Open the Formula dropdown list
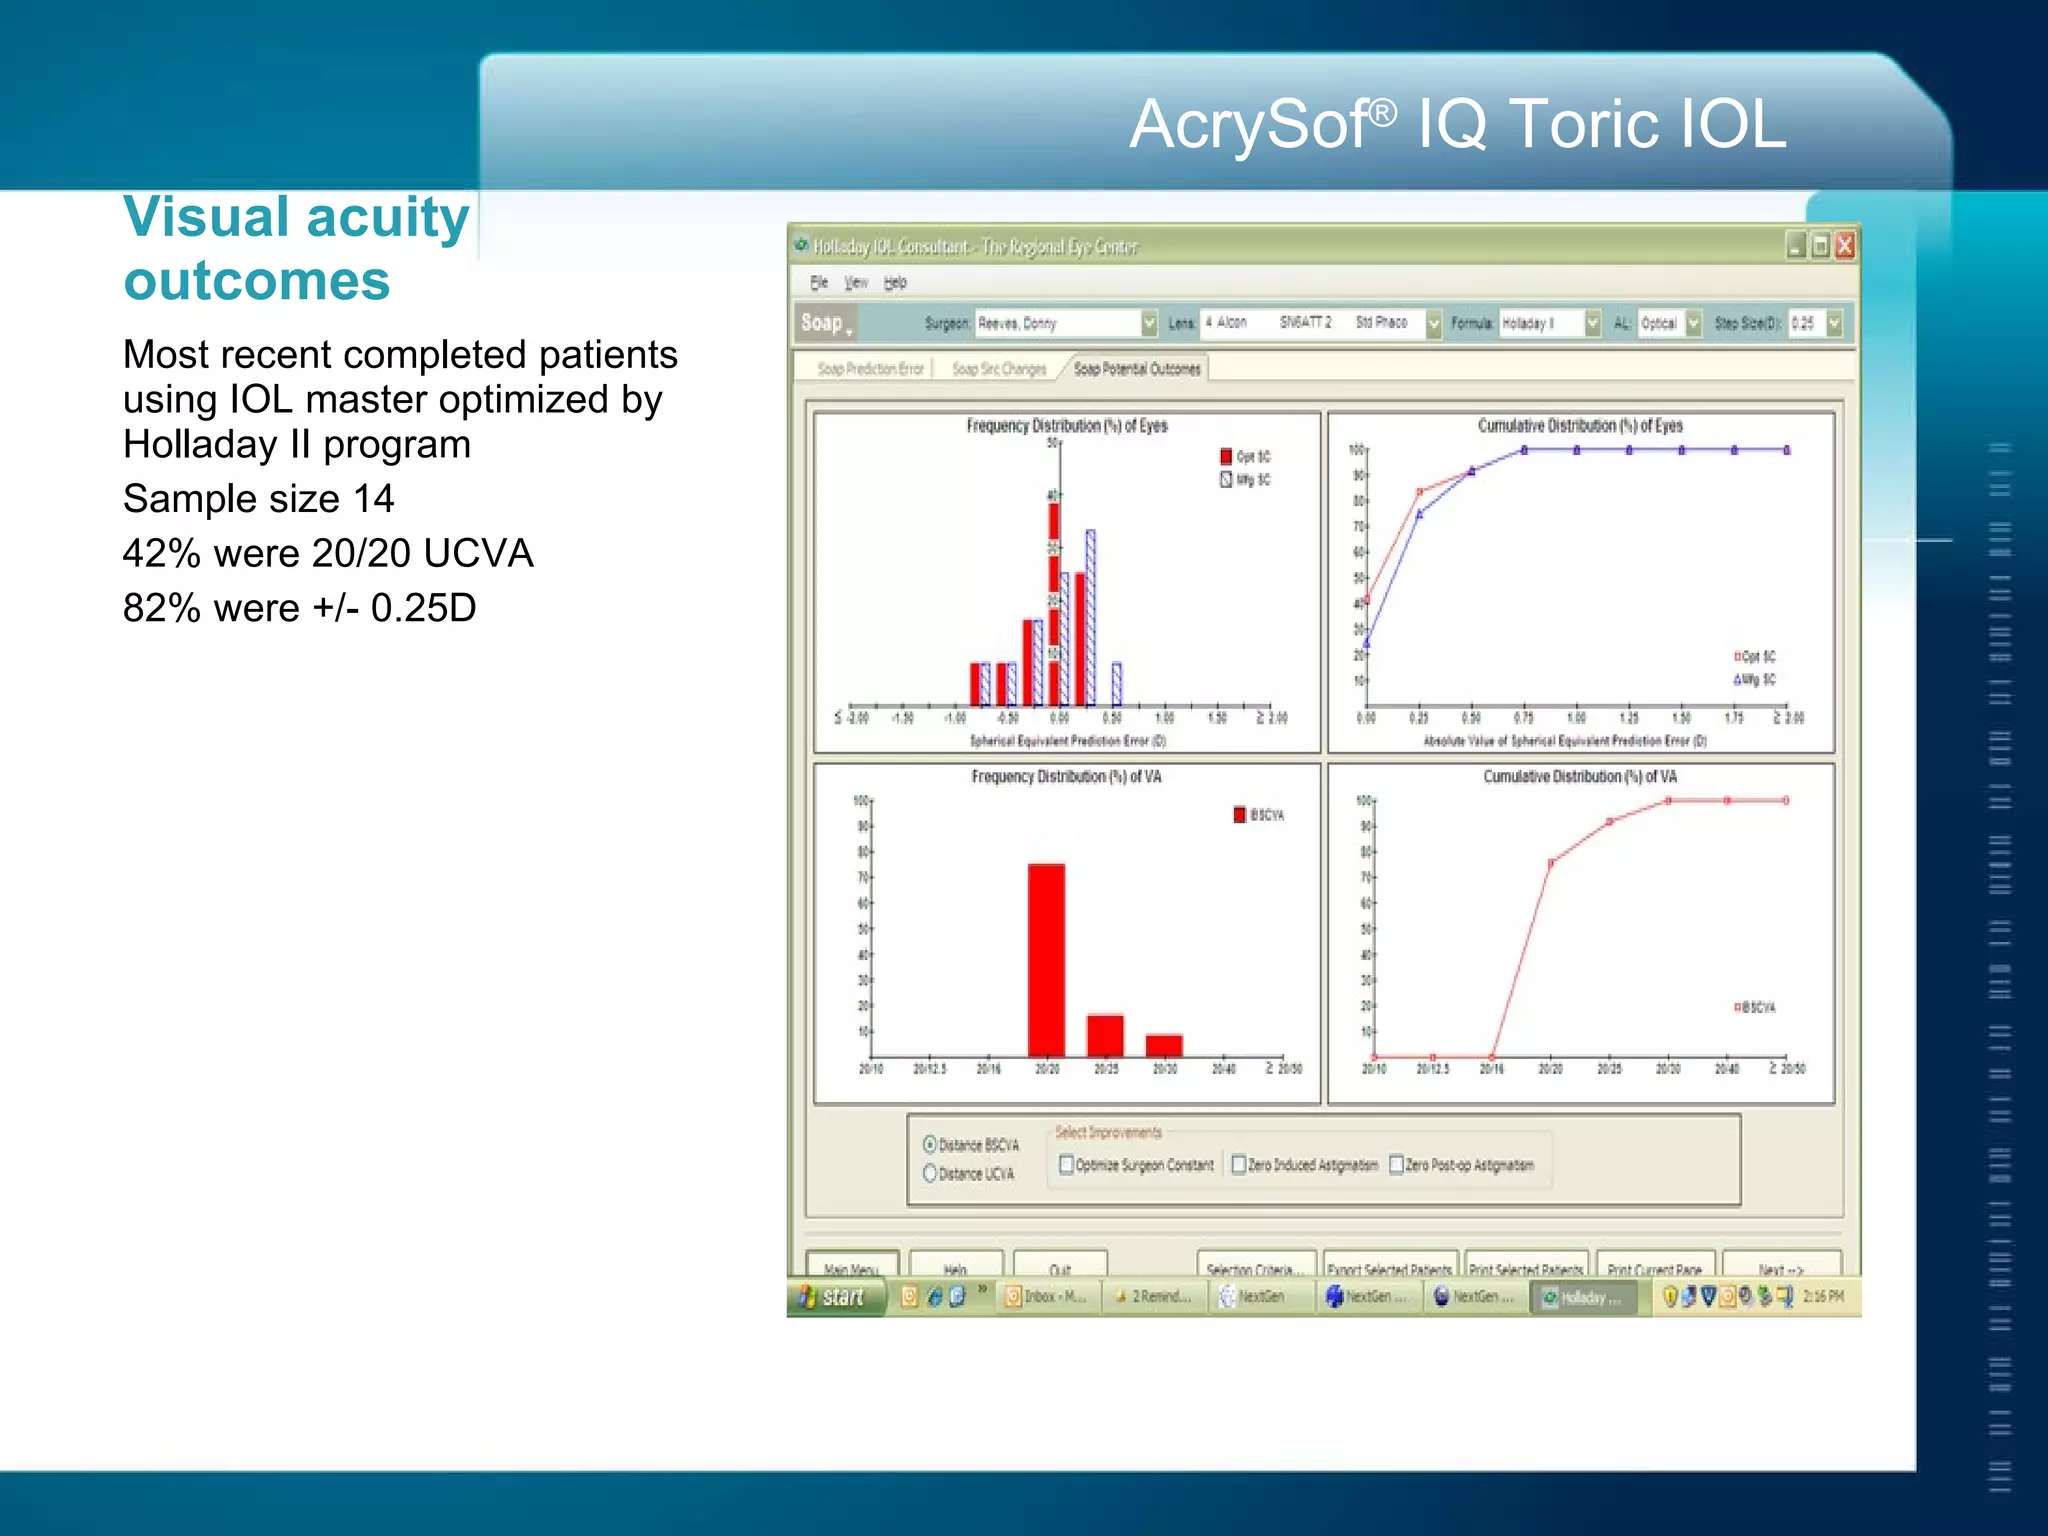2048x1536 pixels. (x=1593, y=323)
